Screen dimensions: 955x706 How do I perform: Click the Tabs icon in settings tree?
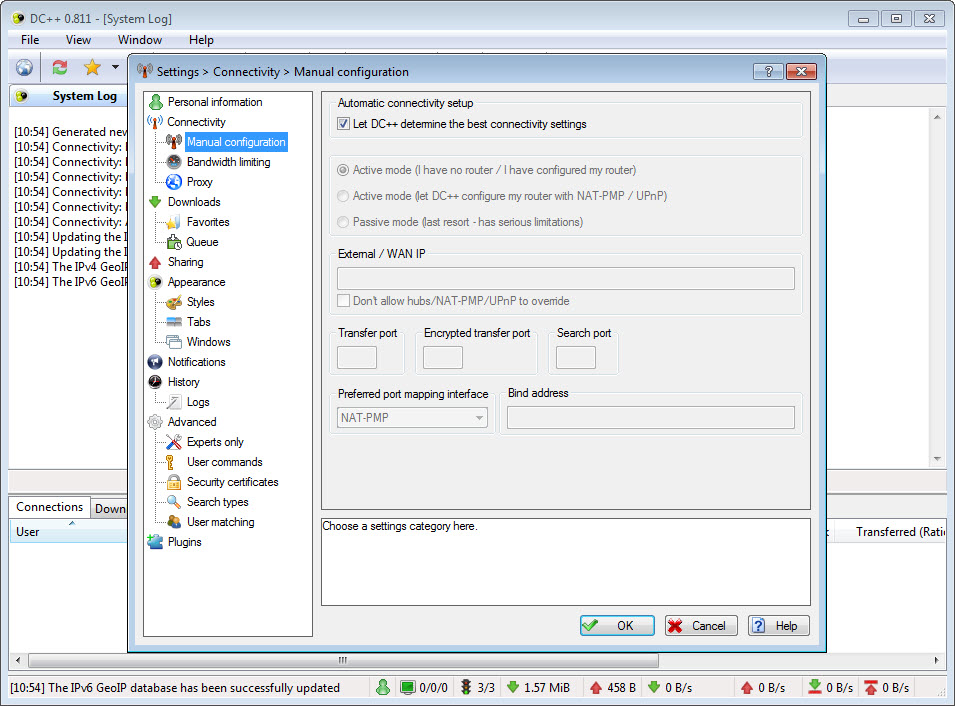click(174, 322)
